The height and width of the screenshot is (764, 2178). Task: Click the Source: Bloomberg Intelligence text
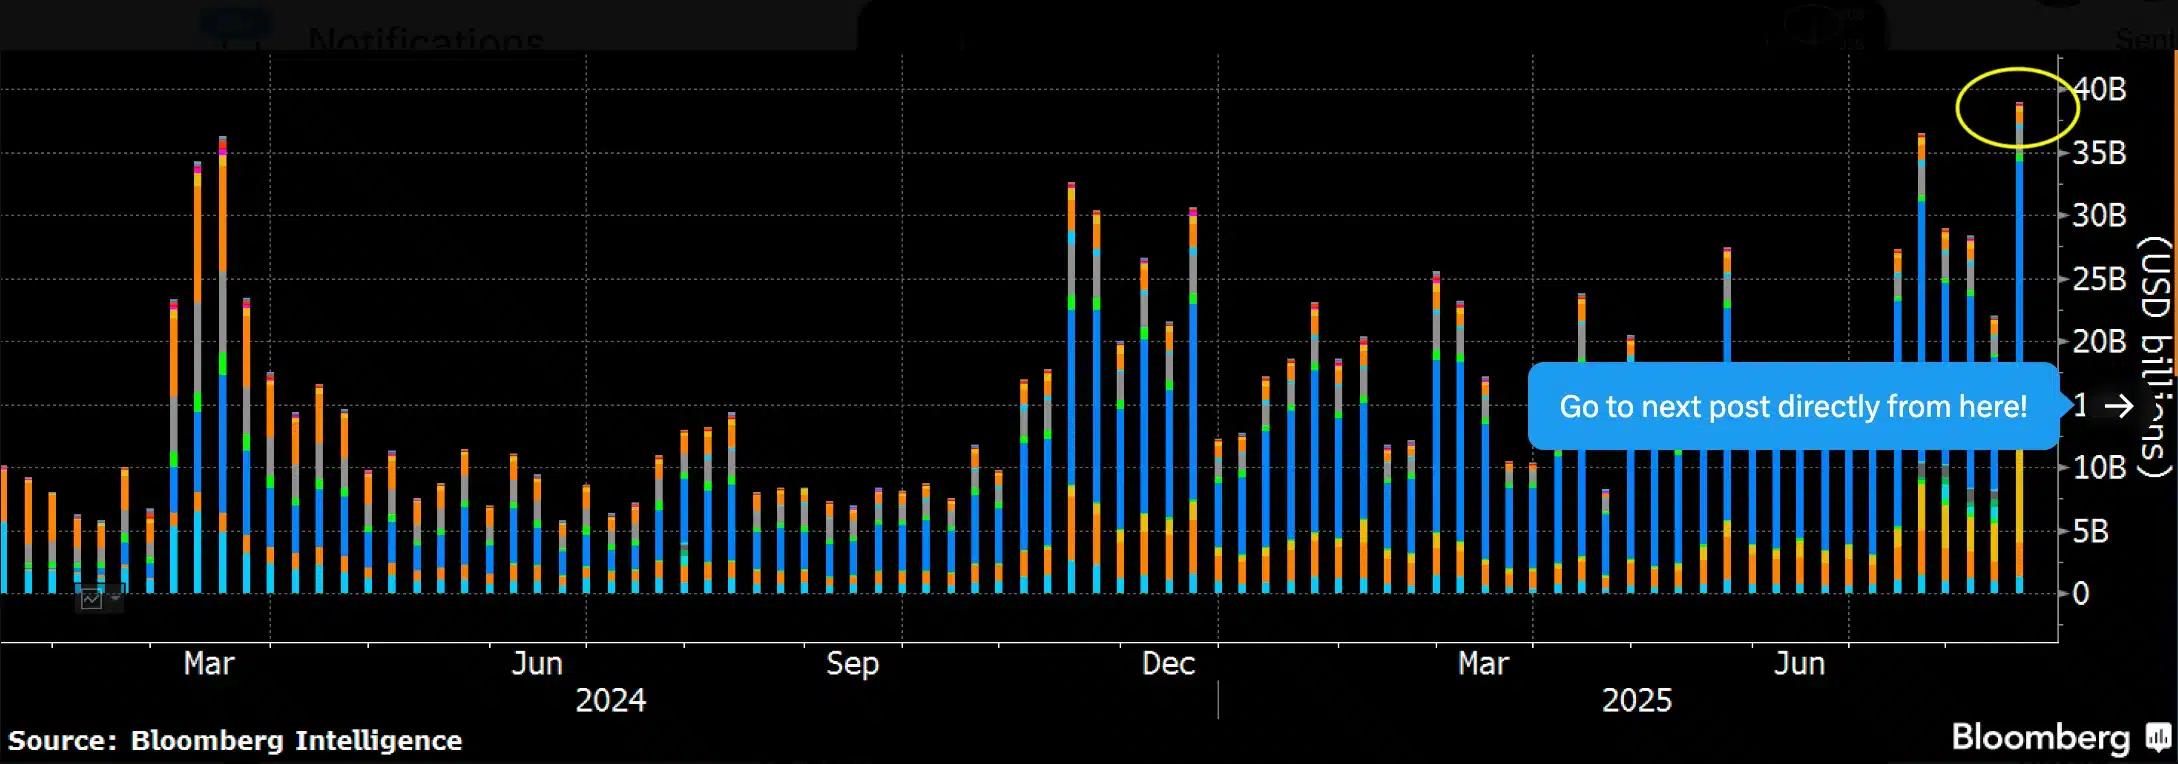tap(235, 740)
